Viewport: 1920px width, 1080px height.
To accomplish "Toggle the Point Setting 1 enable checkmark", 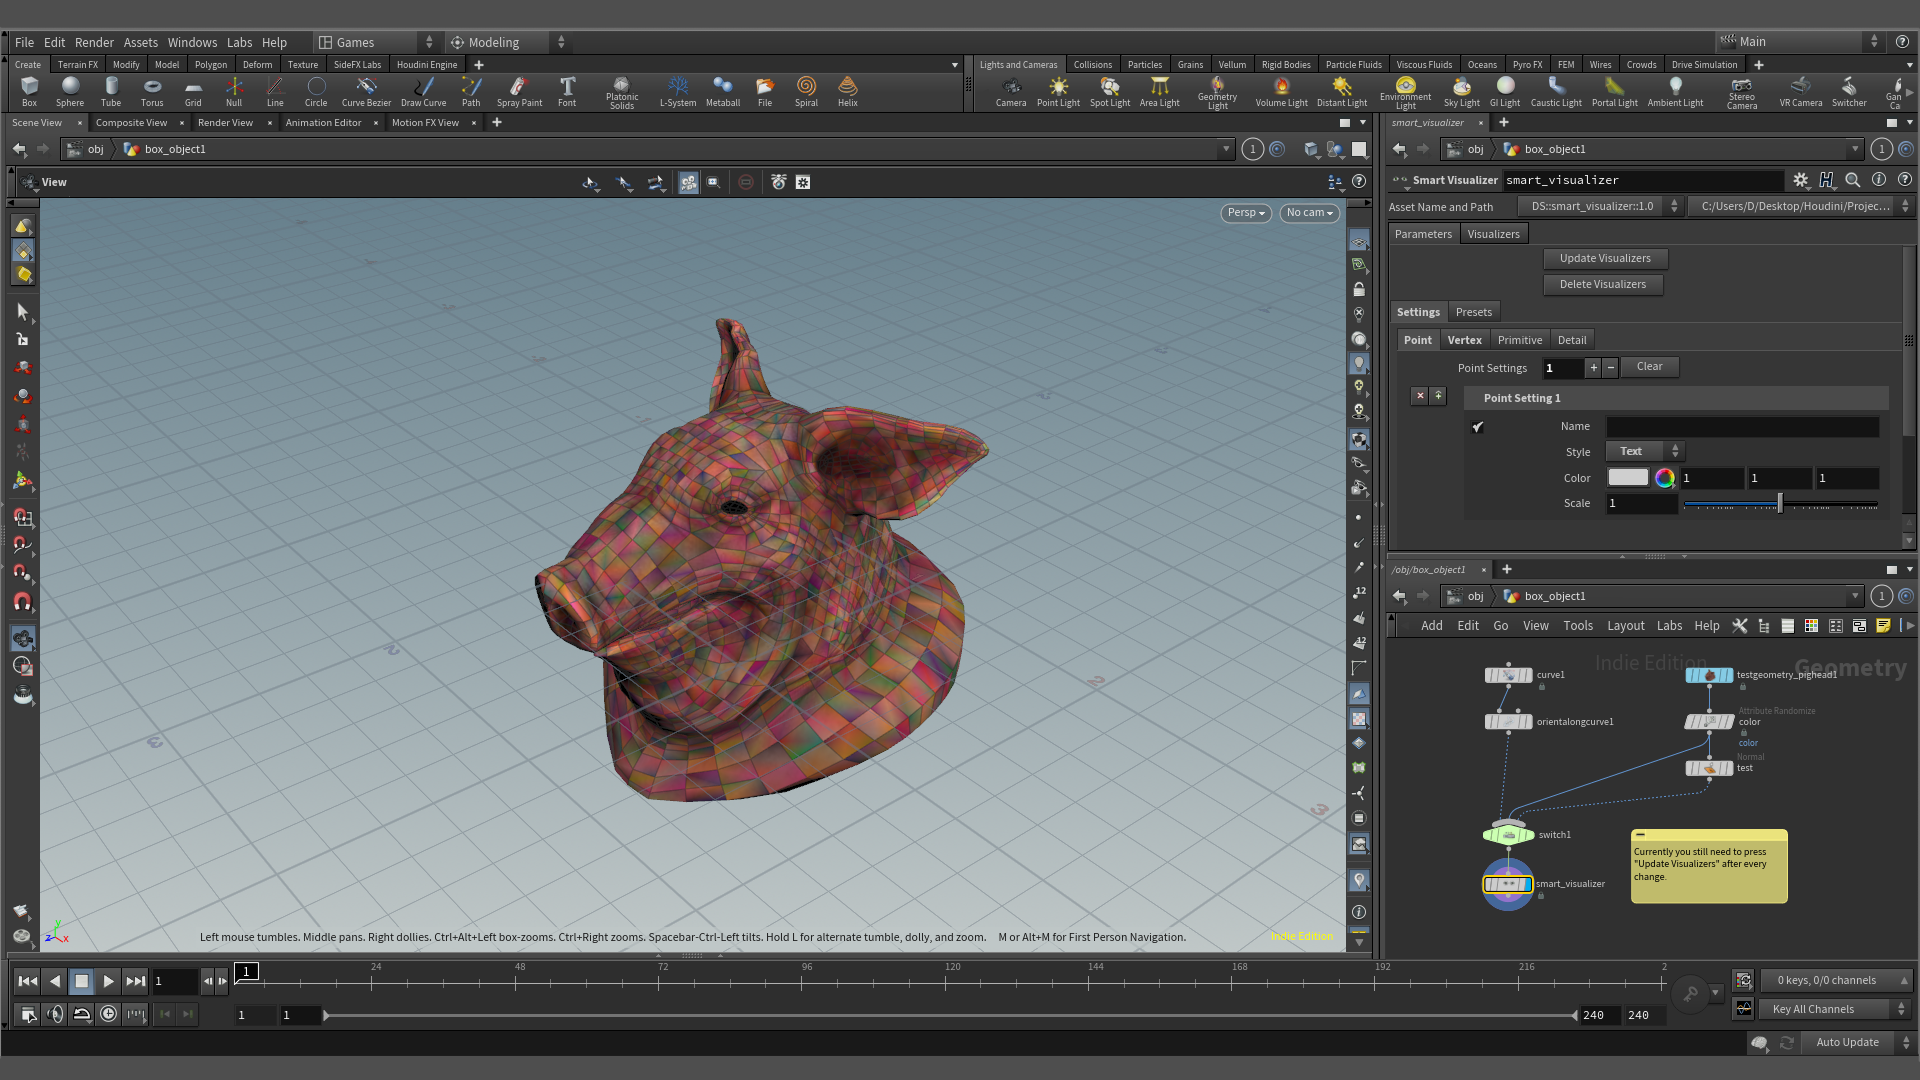I will pos(1478,427).
